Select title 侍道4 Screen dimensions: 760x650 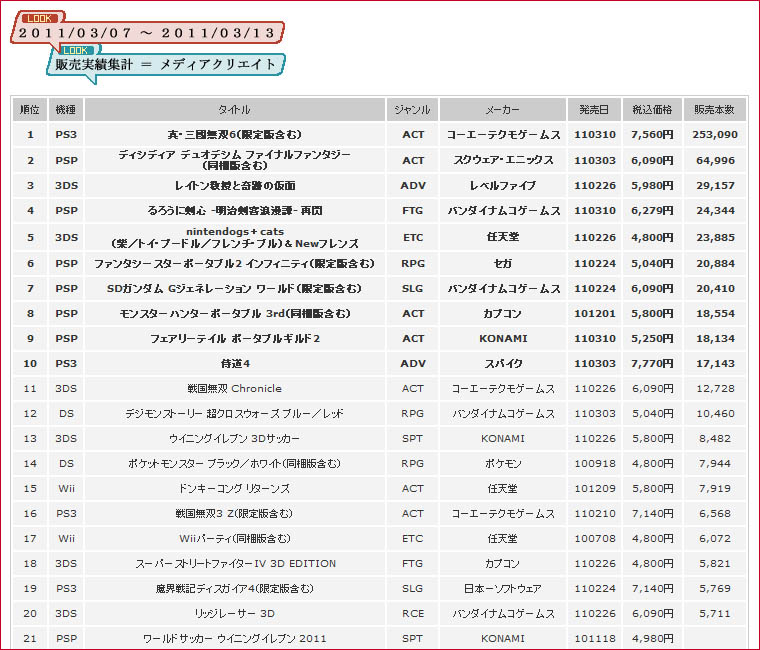click(x=235, y=364)
